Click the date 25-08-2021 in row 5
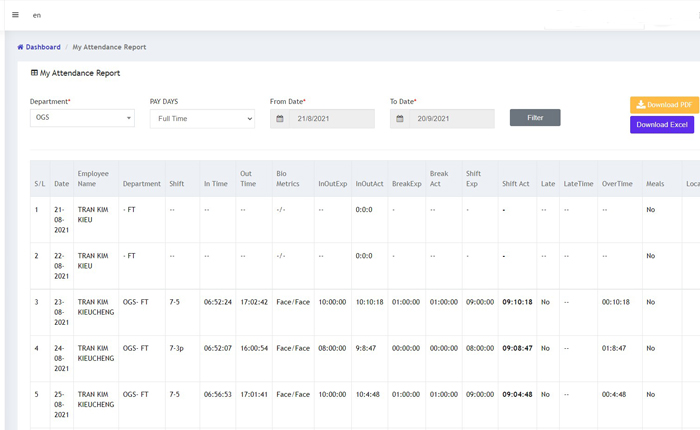Image resolution: width=700 pixels, height=430 pixels. pos(62,405)
